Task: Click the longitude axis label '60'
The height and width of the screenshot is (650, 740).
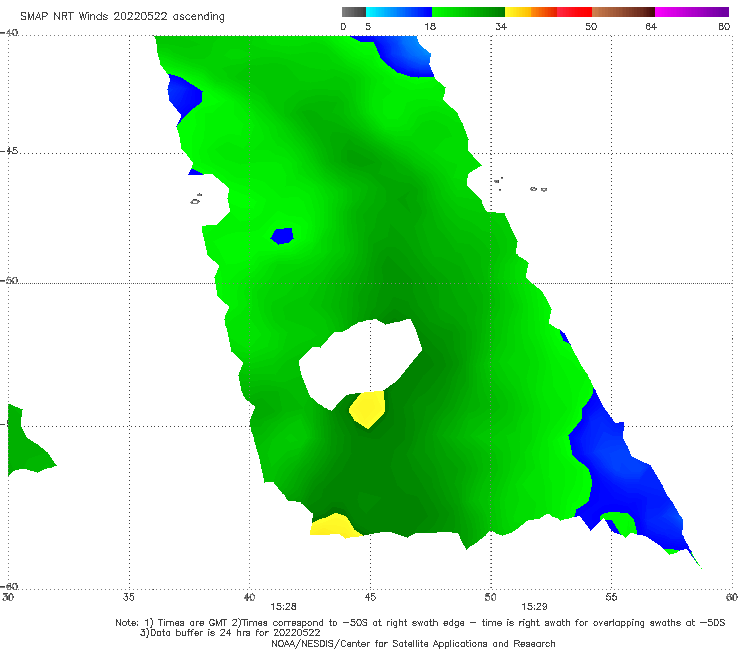Action: tap(732, 597)
